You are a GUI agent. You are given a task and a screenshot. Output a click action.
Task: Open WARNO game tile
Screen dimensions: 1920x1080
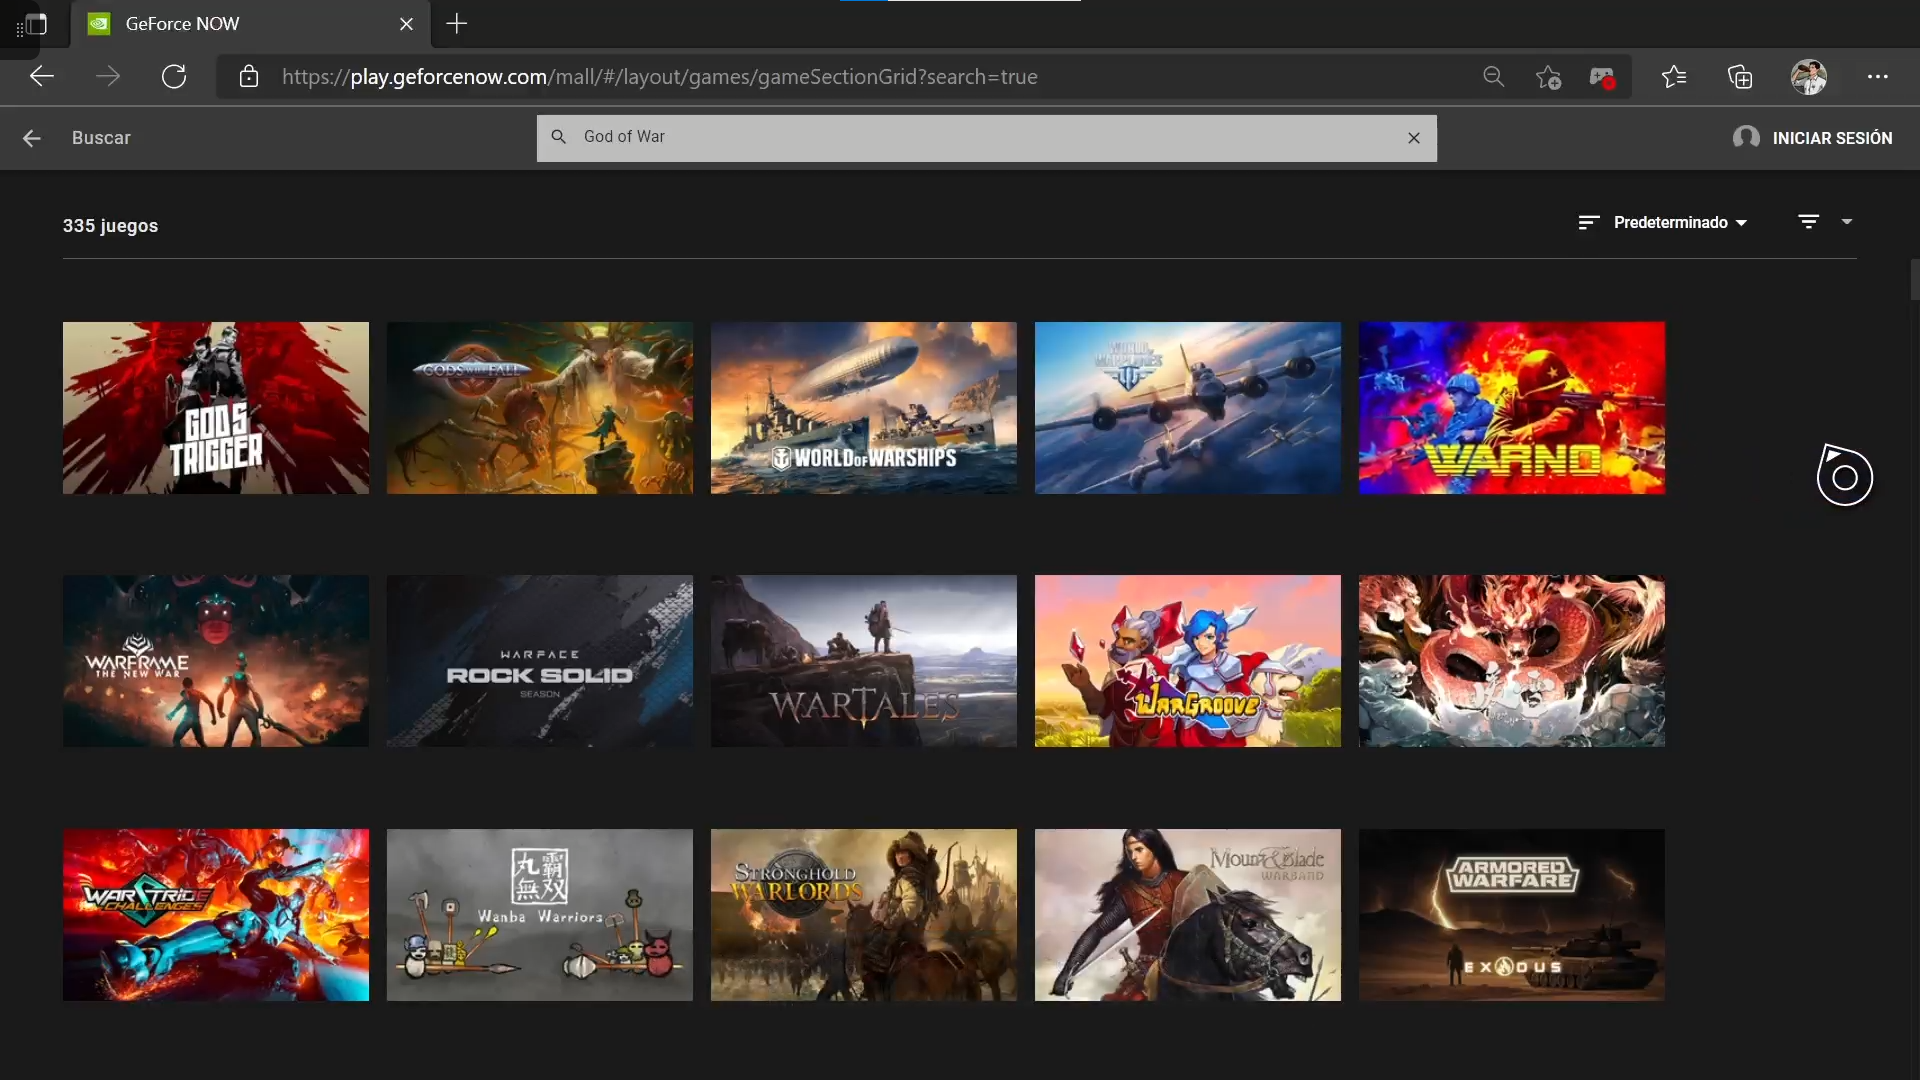(1512, 408)
